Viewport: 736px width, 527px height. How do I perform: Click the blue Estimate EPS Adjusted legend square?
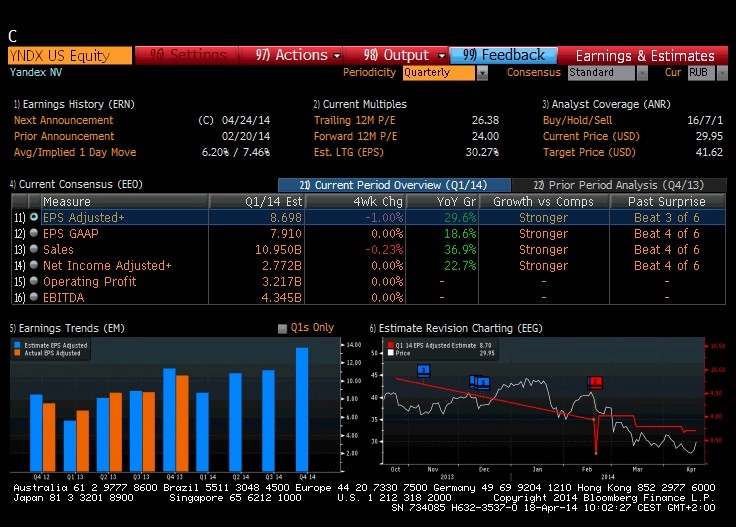point(17,345)
